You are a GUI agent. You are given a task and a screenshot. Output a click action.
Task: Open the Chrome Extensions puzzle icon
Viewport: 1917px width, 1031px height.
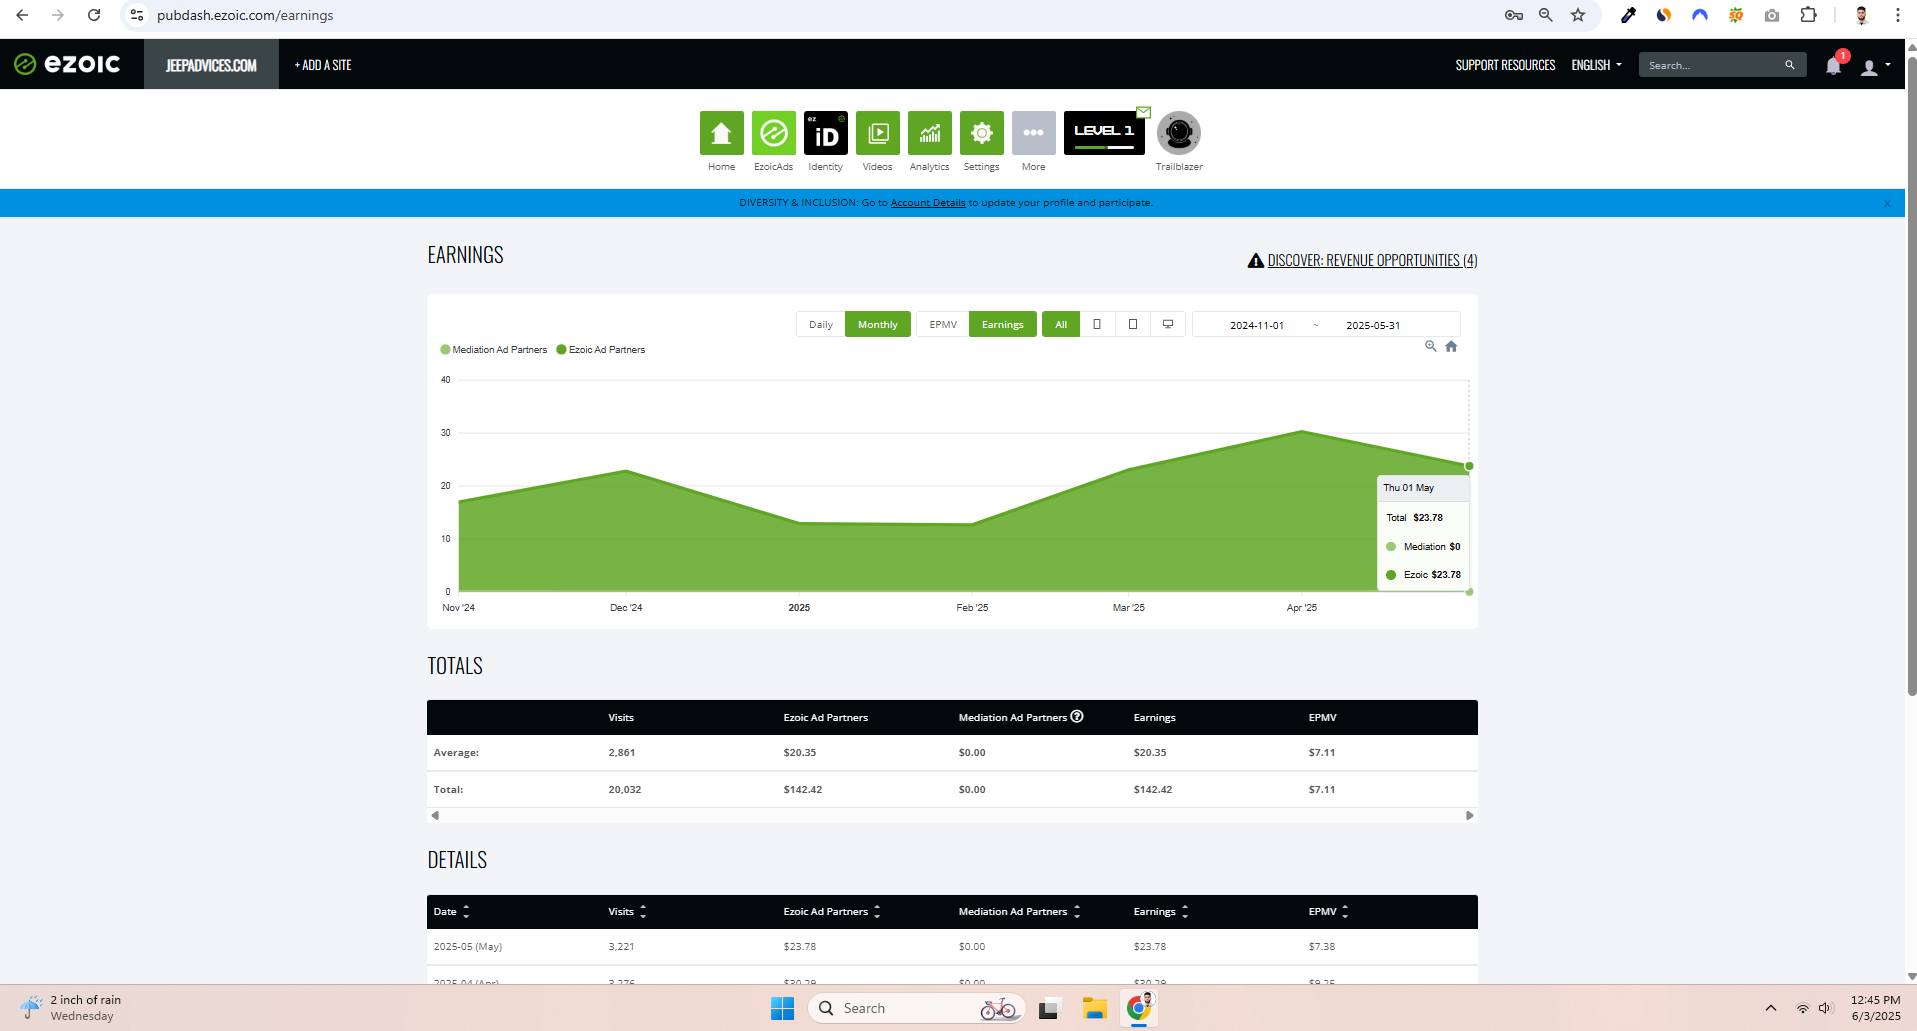point(1808,15)
